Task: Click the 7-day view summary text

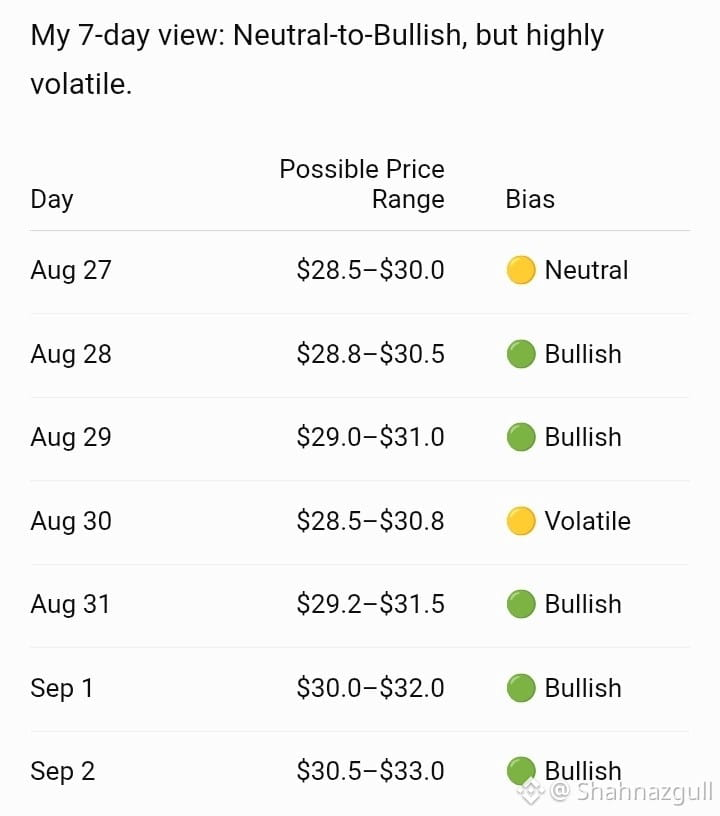Action: pos(317,60)
